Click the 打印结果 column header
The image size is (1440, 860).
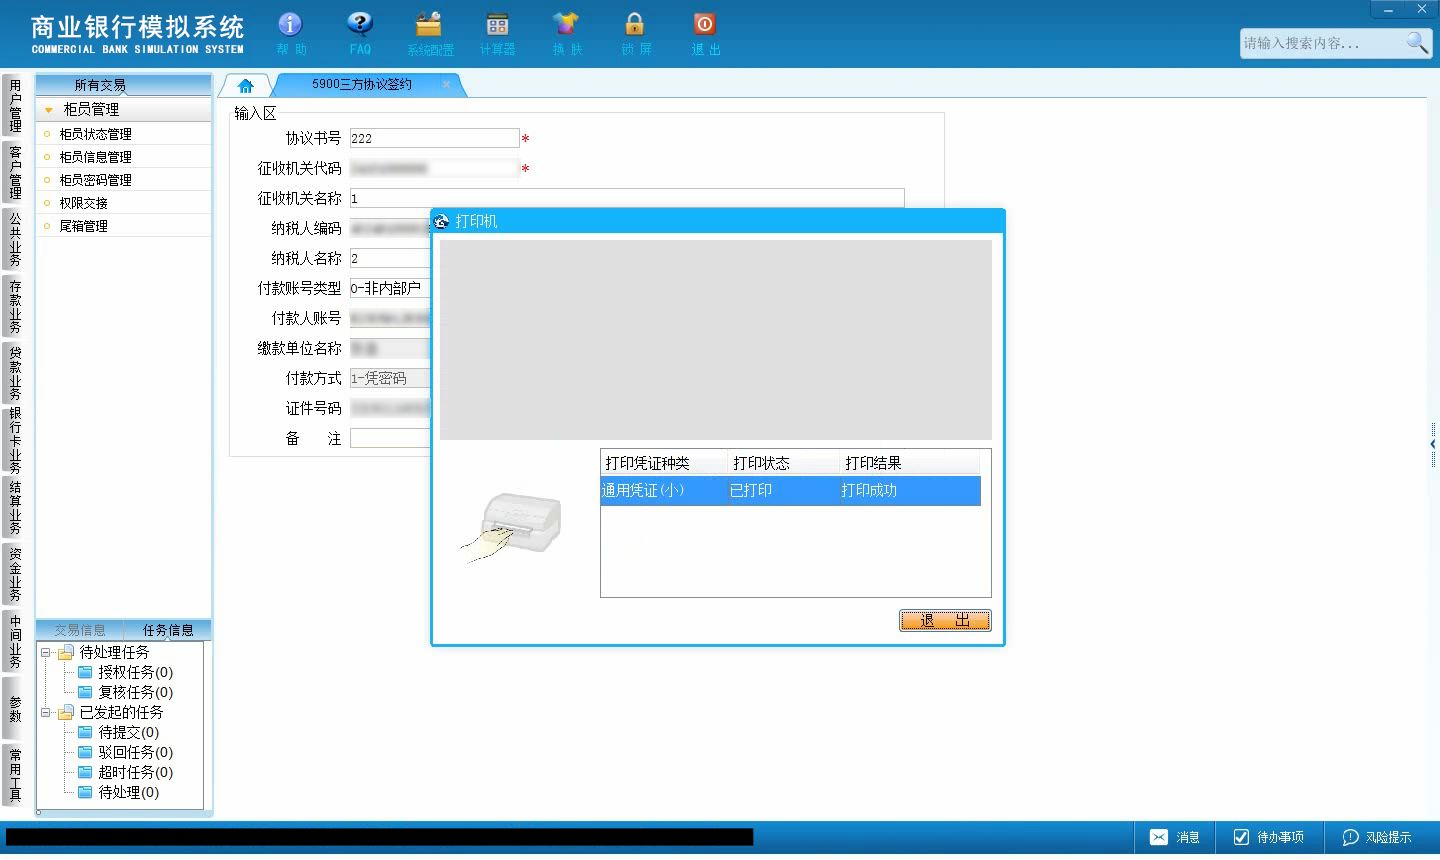[x=910, y=463]
